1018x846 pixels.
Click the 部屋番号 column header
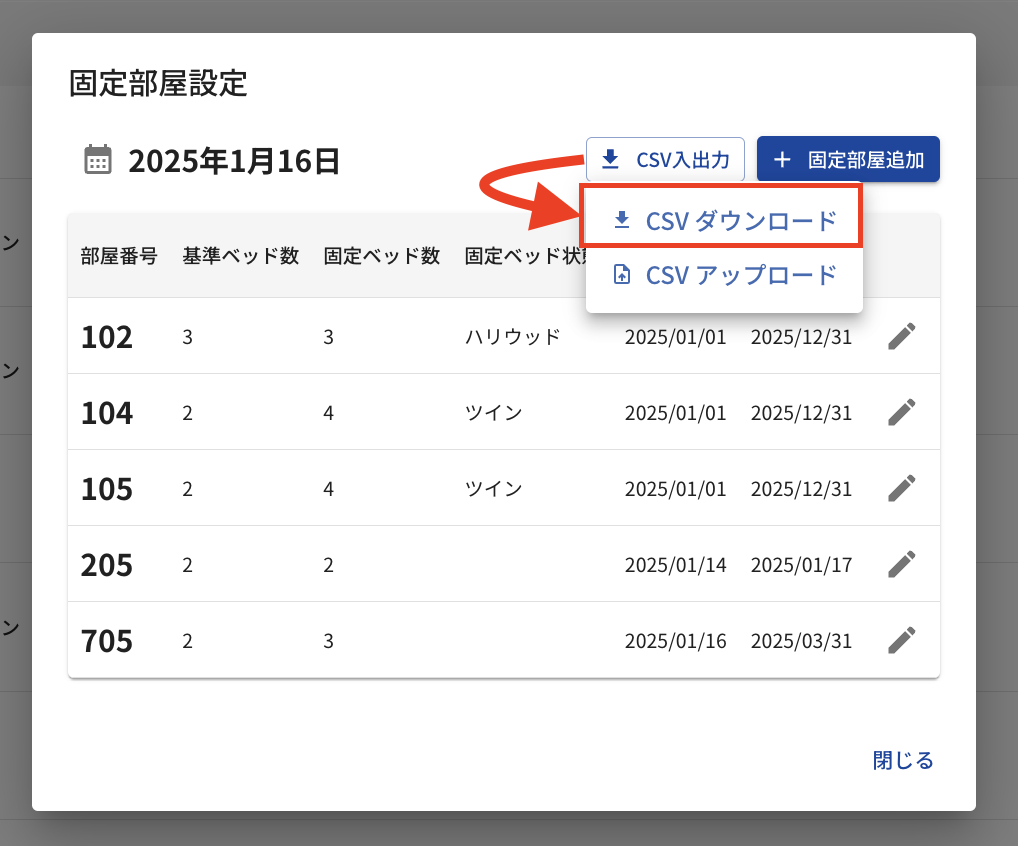pos(119,256)
